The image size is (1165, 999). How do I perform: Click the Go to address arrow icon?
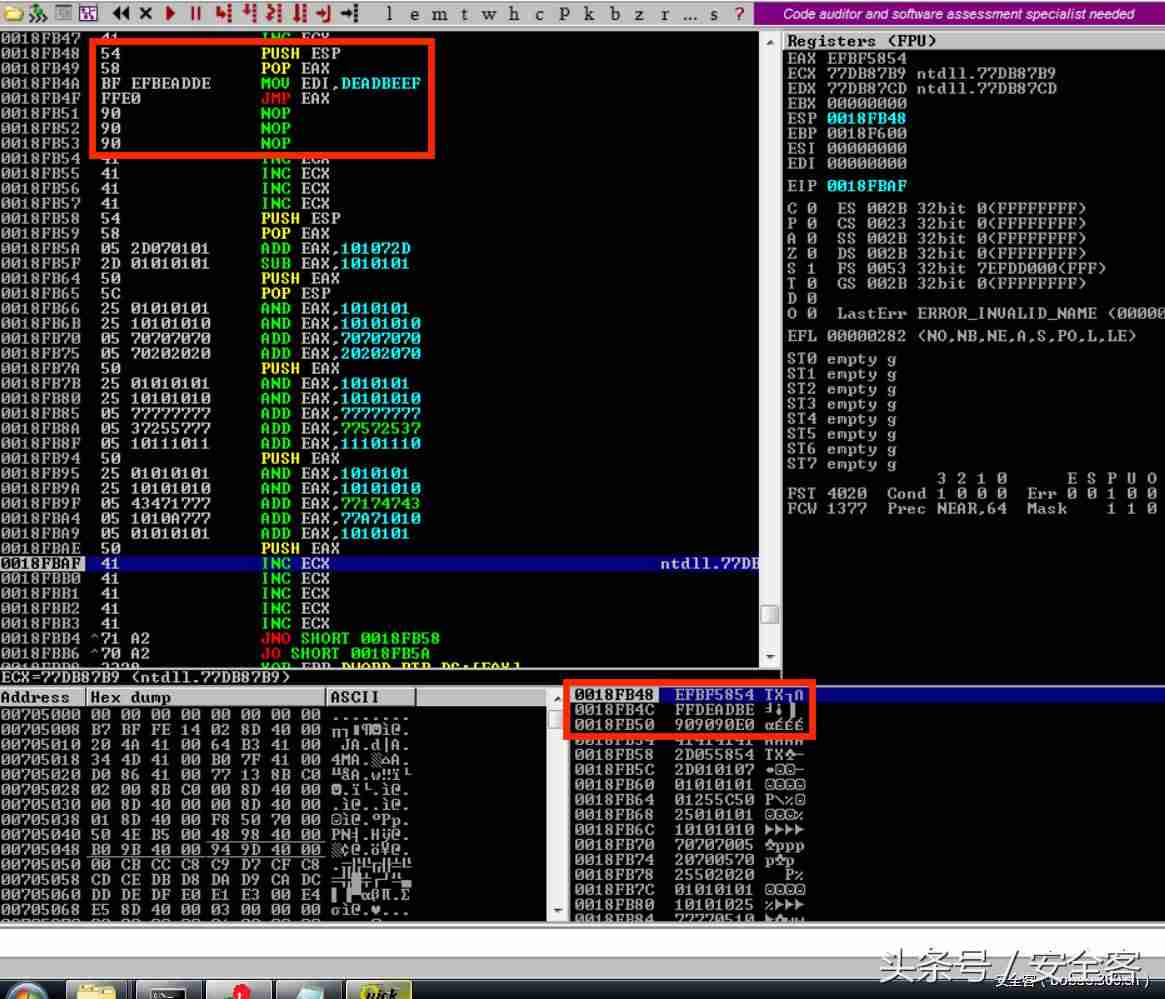tap(350, 13)
